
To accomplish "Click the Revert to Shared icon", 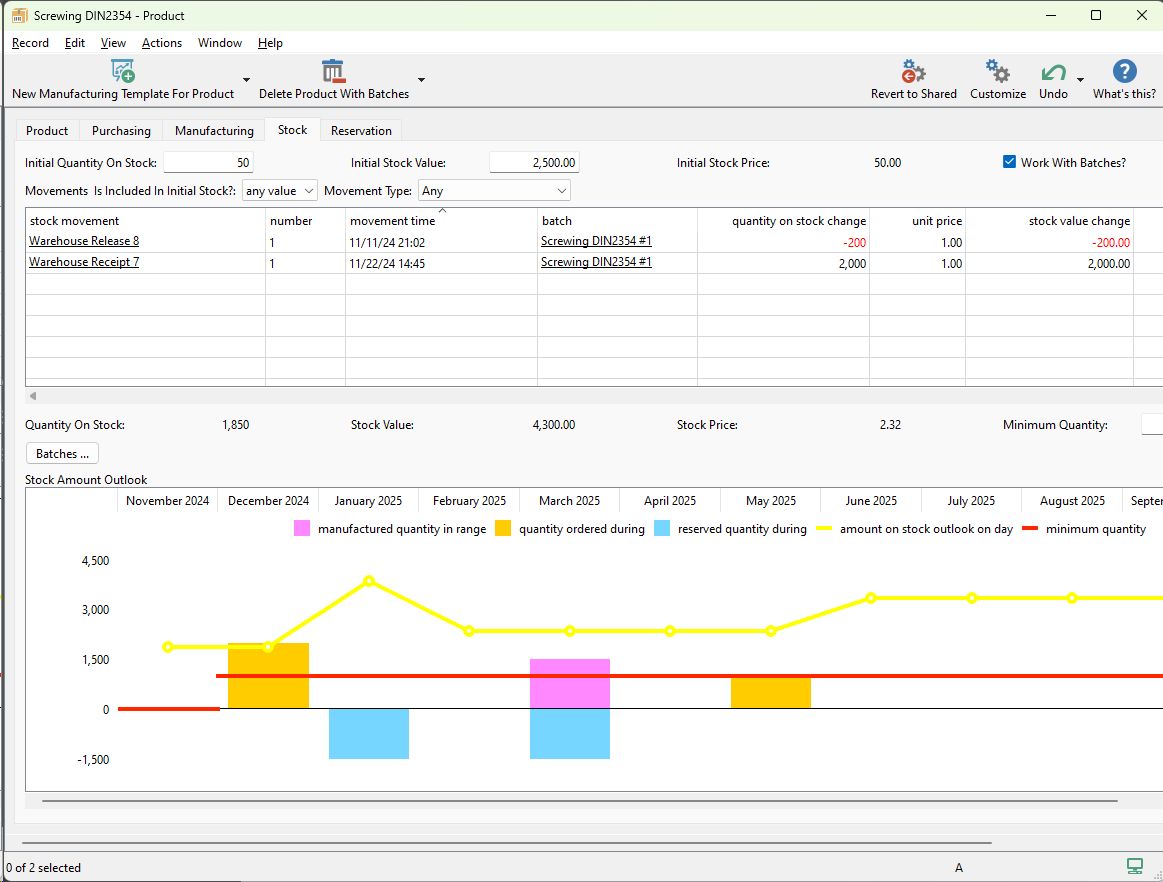I will pos(913,72).
